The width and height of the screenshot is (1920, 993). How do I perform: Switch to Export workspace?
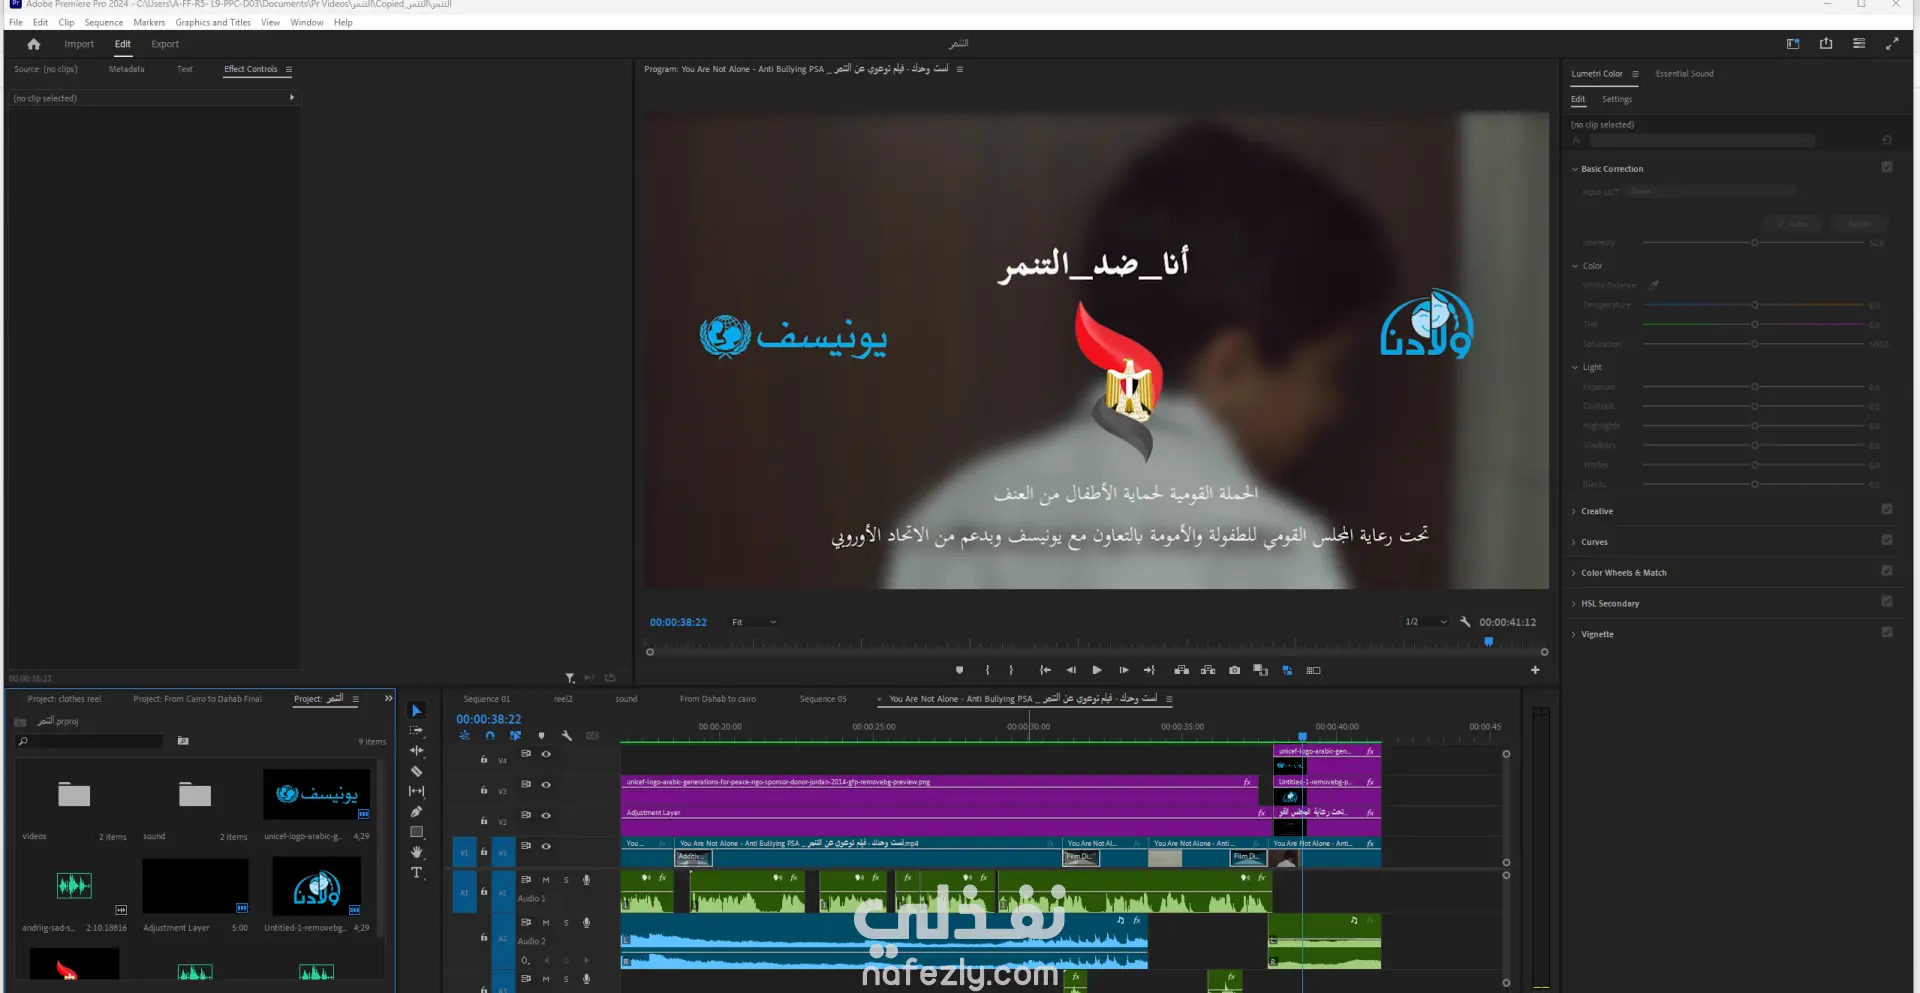pos(165,44)
